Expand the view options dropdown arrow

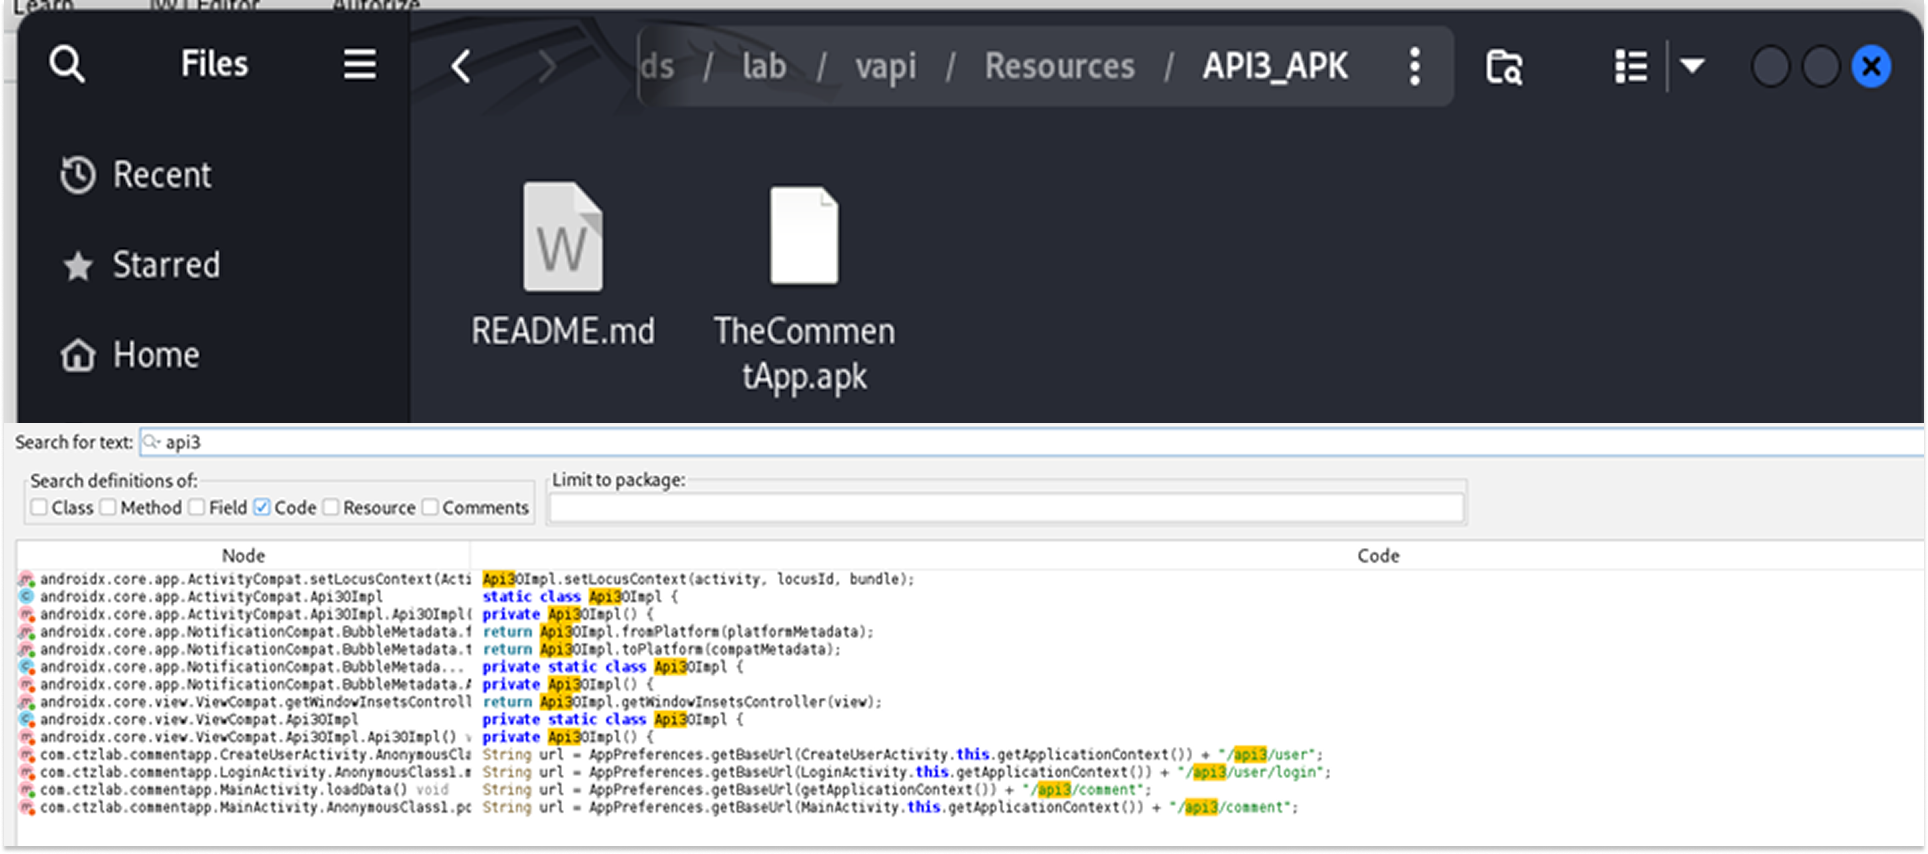pyautogui.click(x=1692, y=66)
